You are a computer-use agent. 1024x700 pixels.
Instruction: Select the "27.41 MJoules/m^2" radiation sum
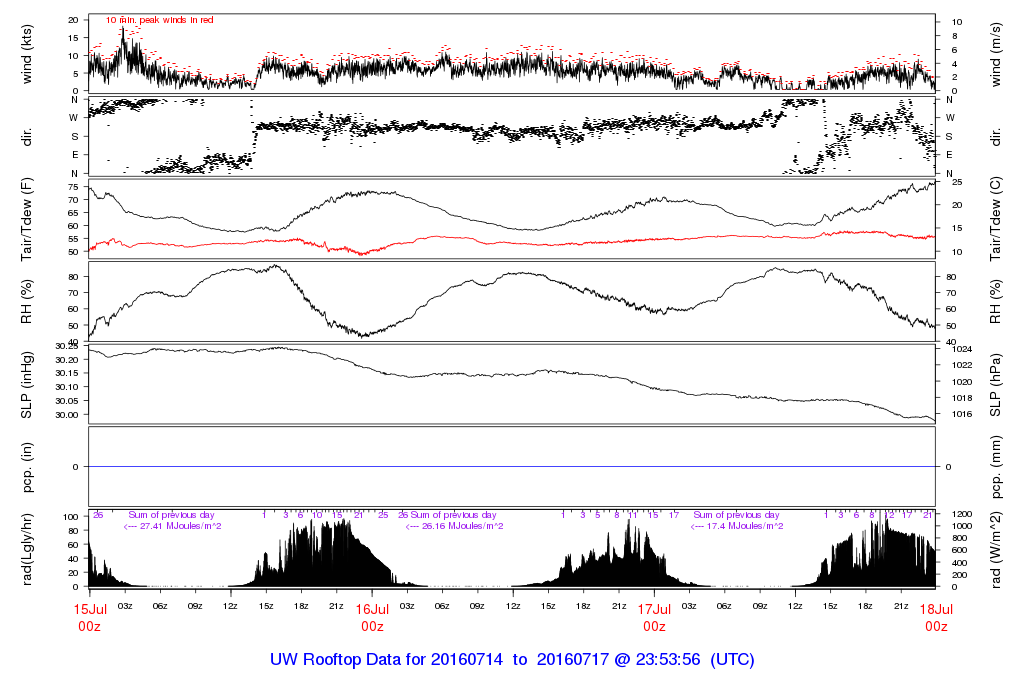pyautogui.click(x=181, y=526)
